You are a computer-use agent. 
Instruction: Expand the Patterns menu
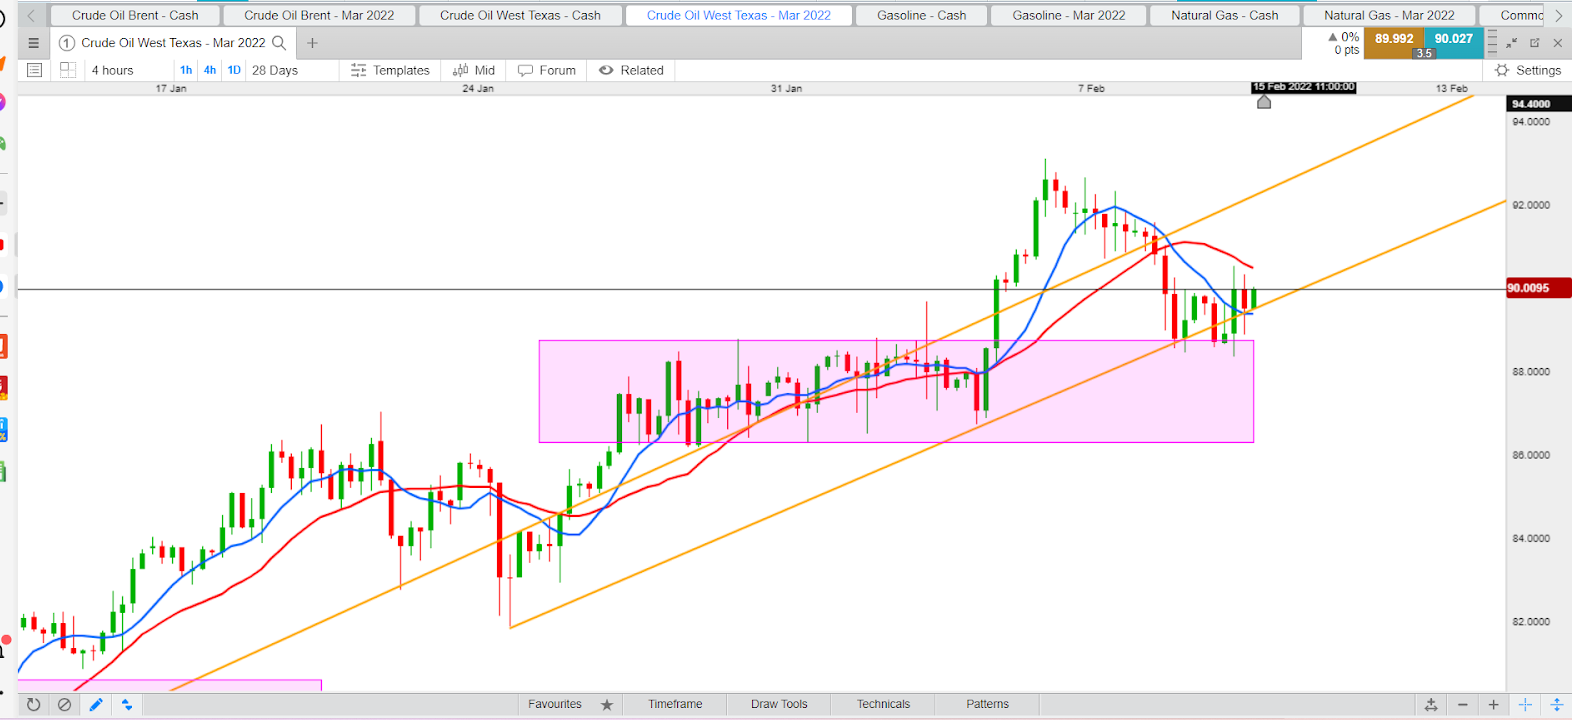[987, 704]
